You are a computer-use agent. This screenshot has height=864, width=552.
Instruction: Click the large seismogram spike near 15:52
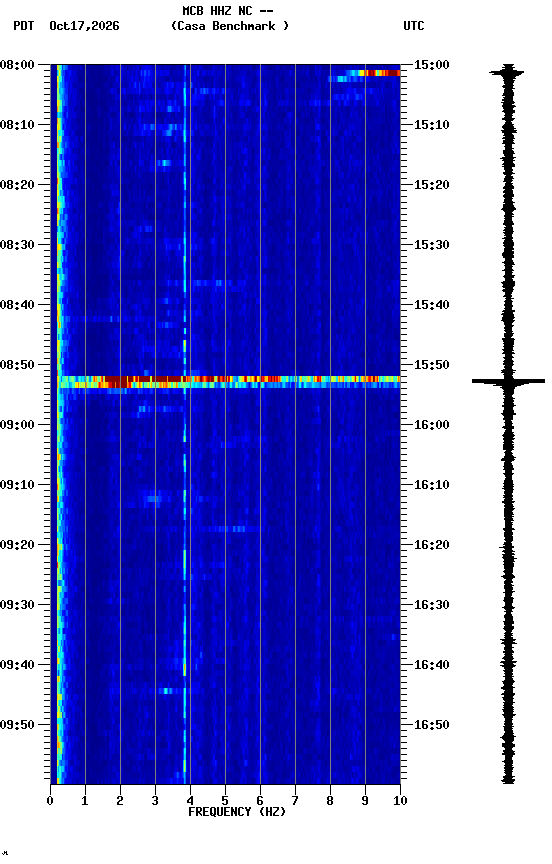click(508, 381)
